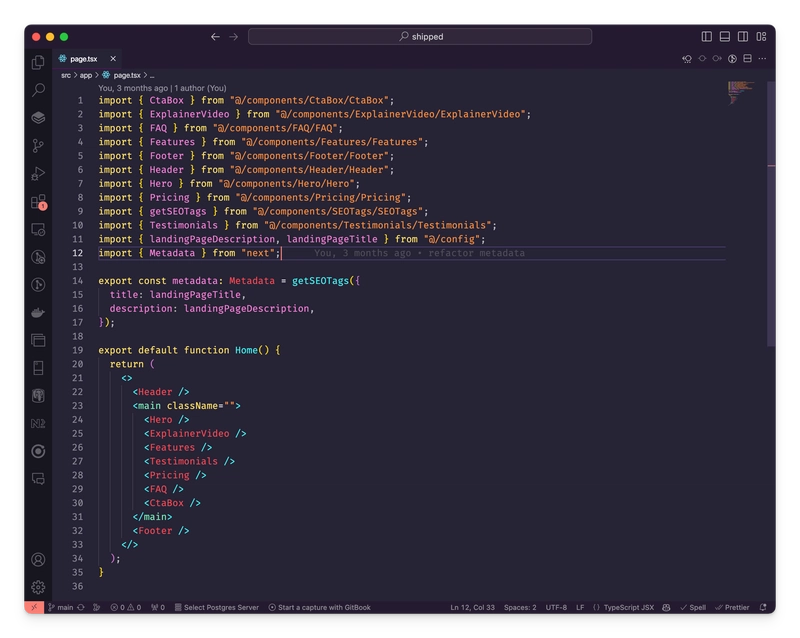Image resolution: width=800 pixels, height=638 pixels.
Task: Click the minimap code overview
Action: 740,93
